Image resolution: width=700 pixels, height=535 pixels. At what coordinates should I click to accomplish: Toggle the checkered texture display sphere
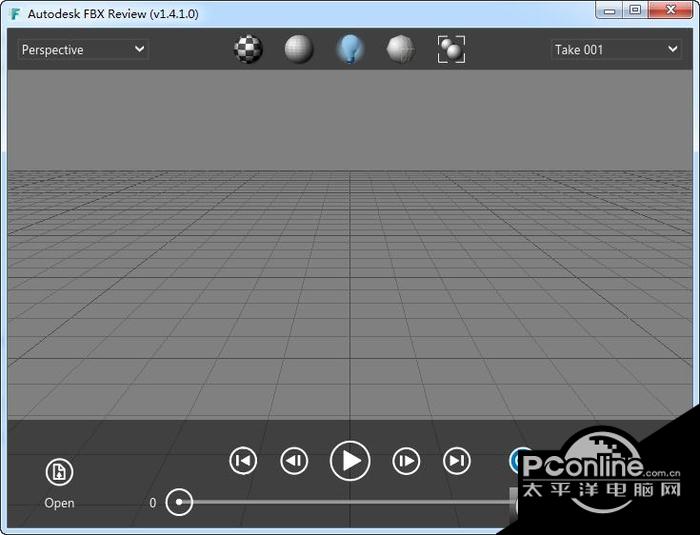click(248, 49)
